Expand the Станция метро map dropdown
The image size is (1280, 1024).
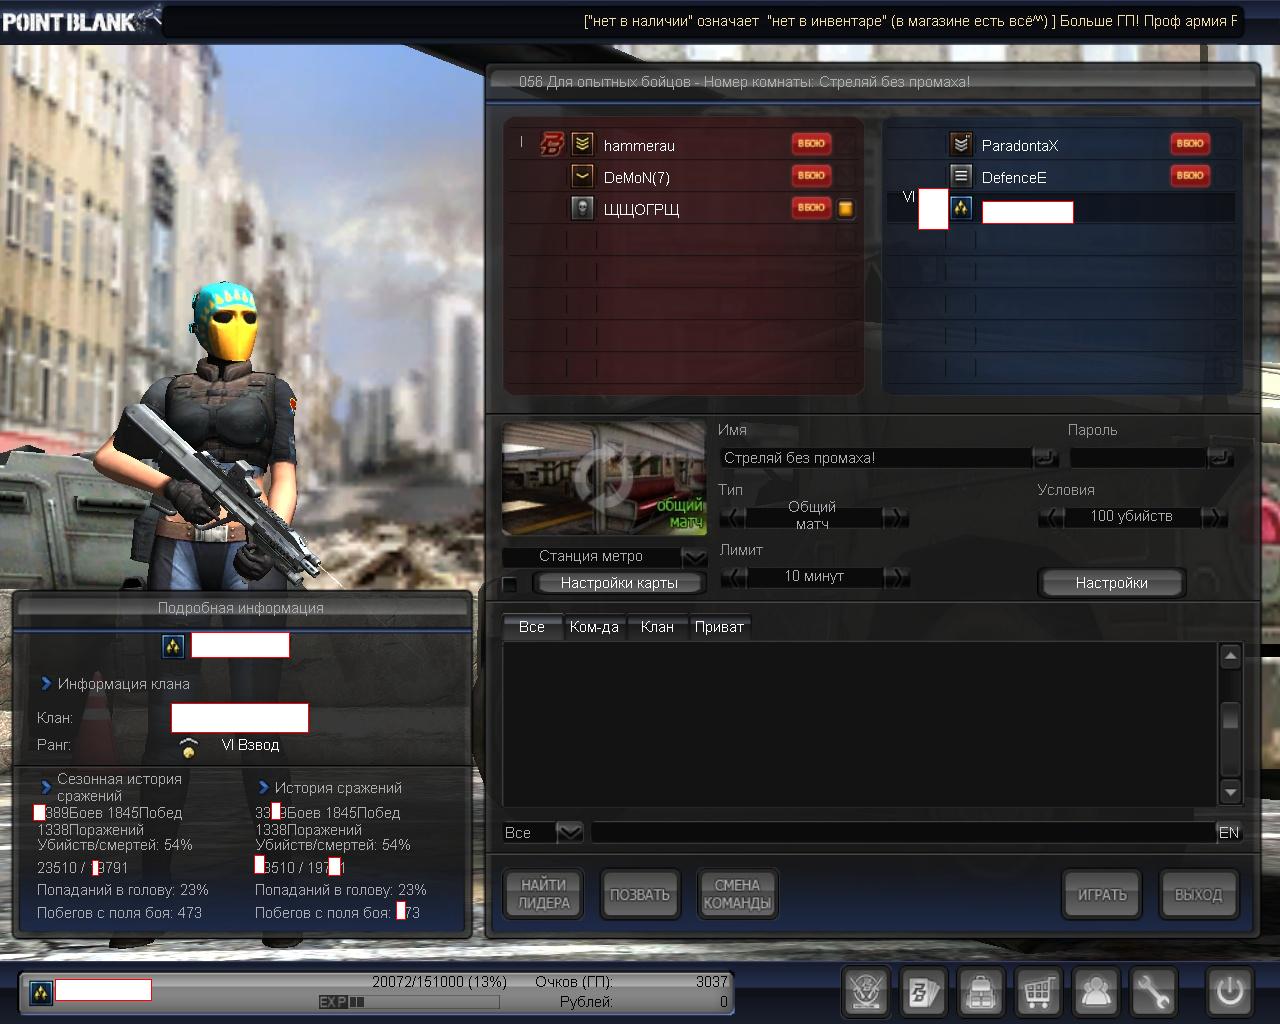click(694, 557)
